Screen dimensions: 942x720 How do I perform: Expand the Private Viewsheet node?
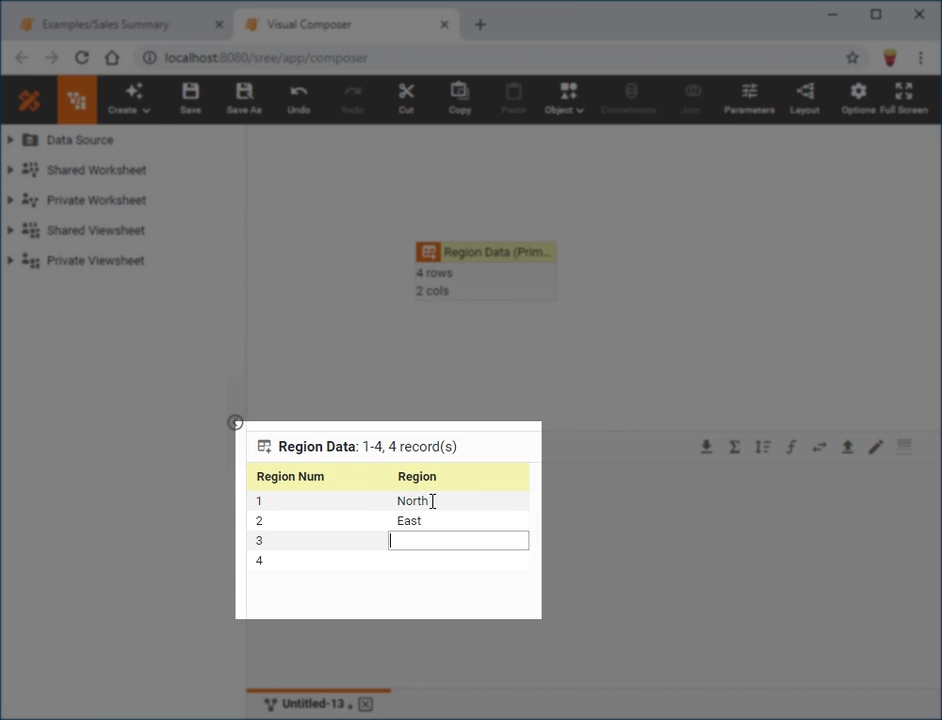pos(10,260)
